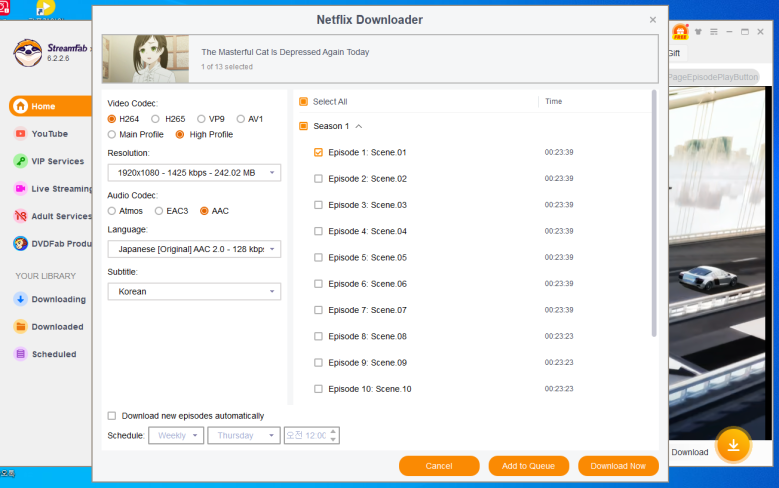Check Episode 3: Scene.03
Screen dimensions: 779x488
pos(318,205)
